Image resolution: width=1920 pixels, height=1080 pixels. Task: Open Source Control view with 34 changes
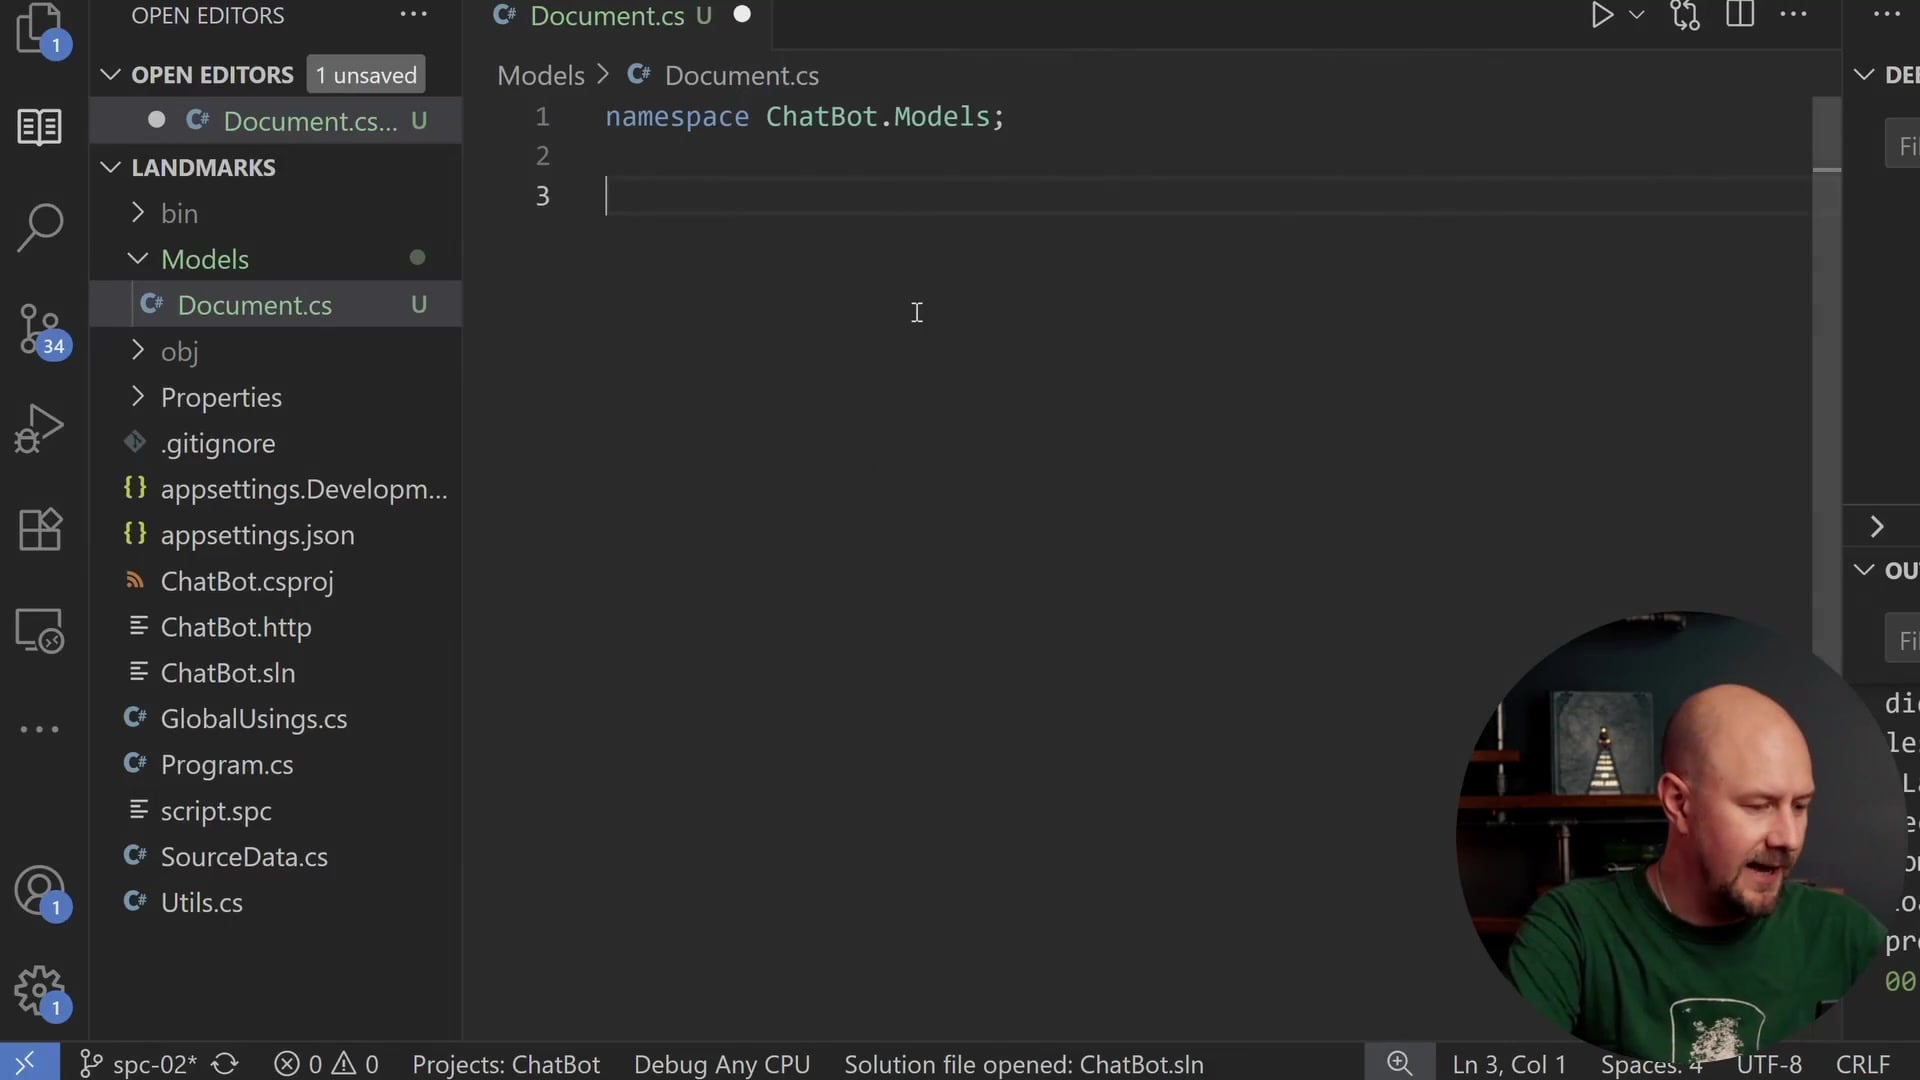[40, 330]
